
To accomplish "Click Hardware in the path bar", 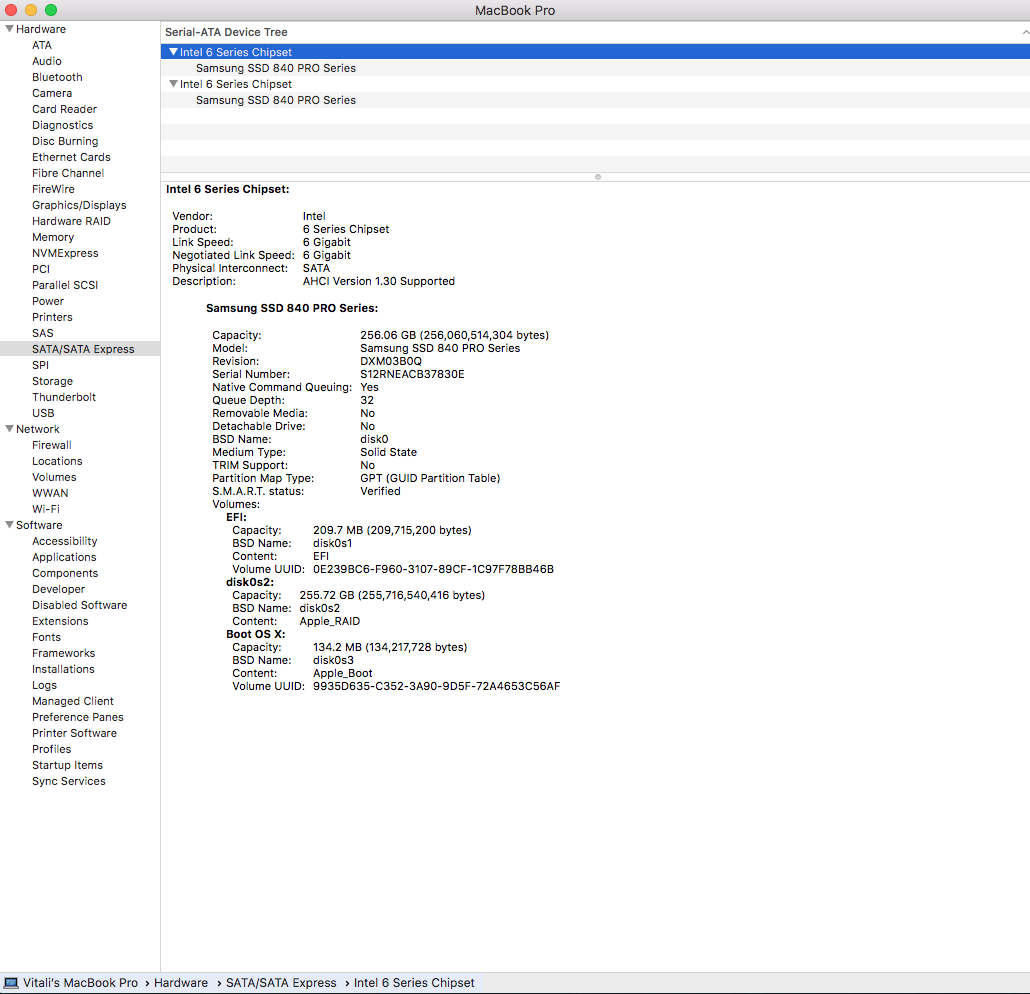I will [x=181, y=983].
